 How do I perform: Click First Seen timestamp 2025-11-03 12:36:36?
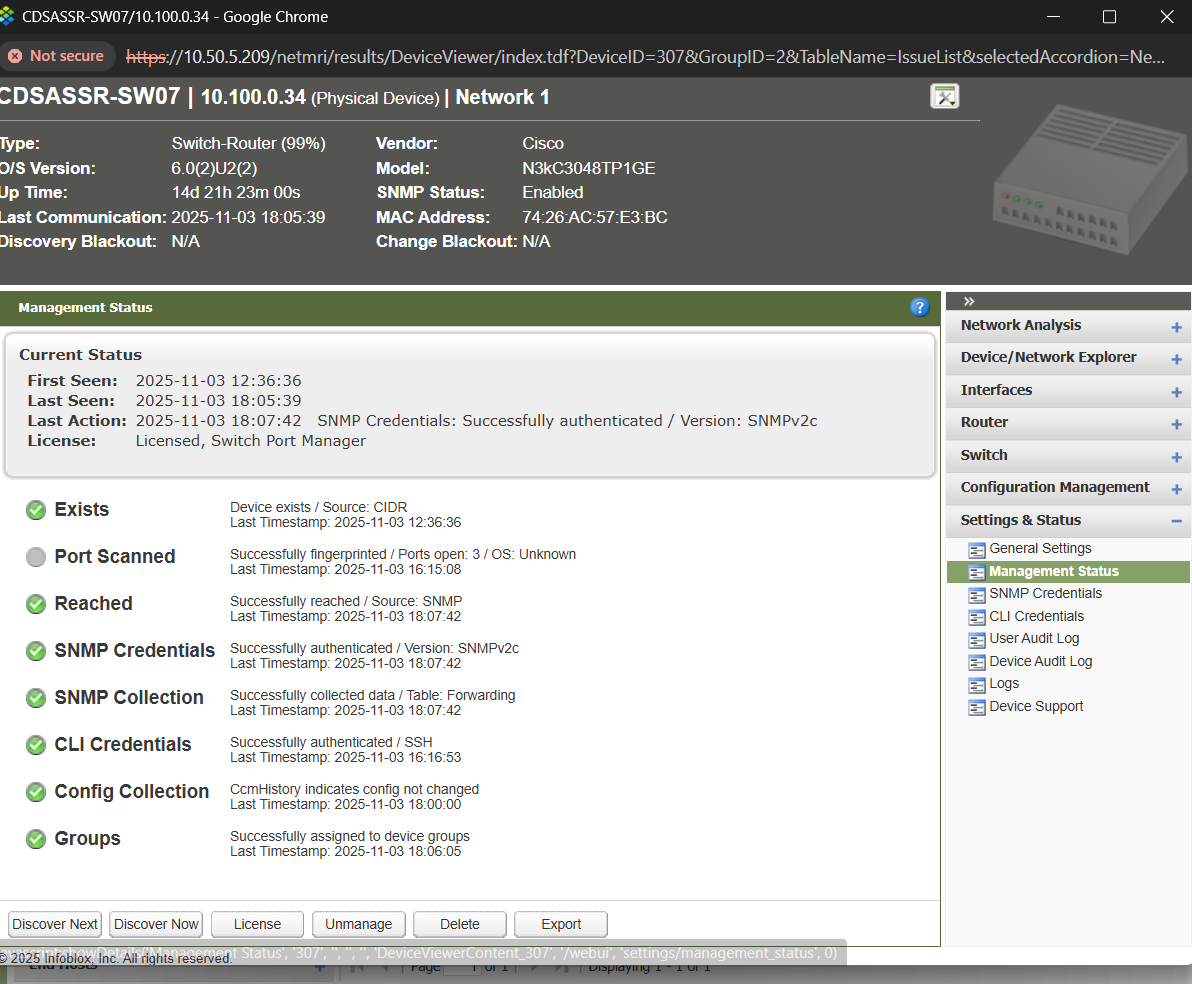click(x=218, y=381)
